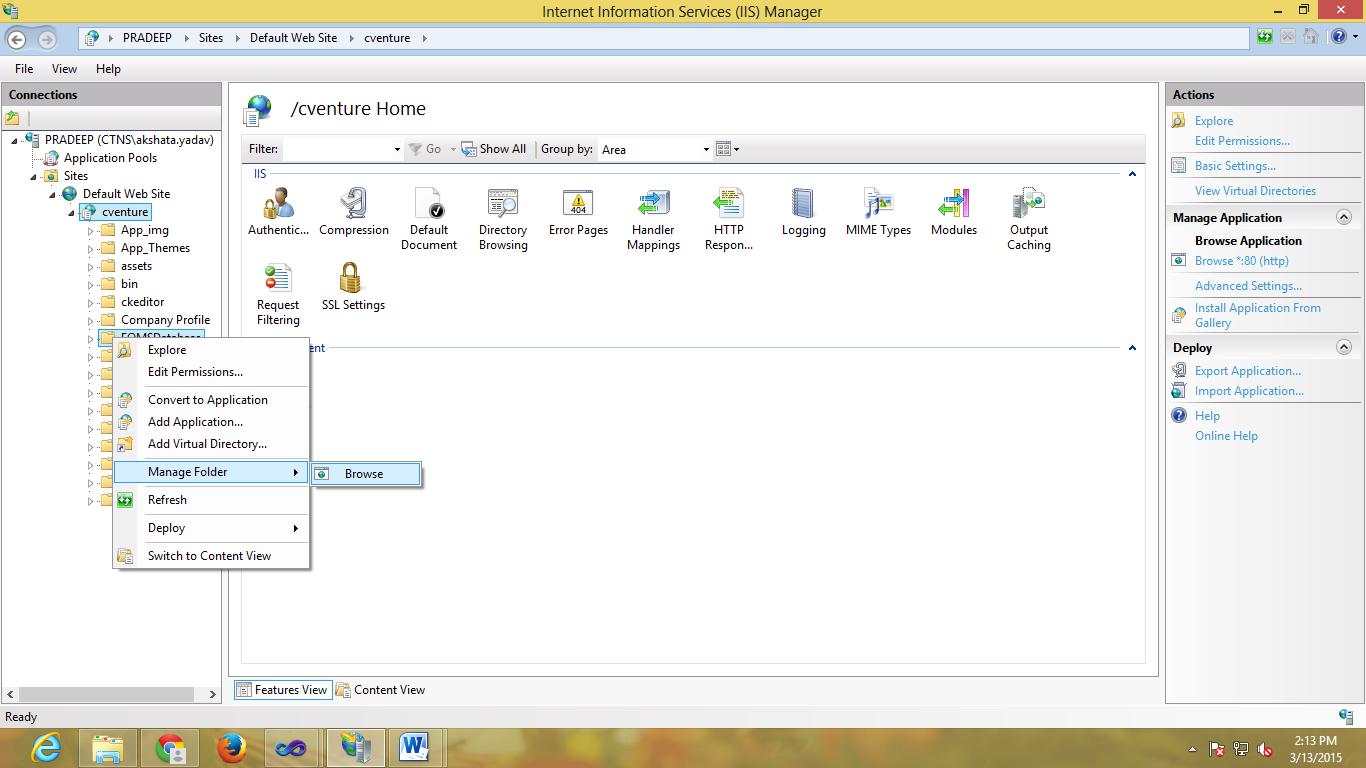This screenshot has height=768, width=1366.
Task: Select Refresh in context menu
Action: (x=211, y=500)
